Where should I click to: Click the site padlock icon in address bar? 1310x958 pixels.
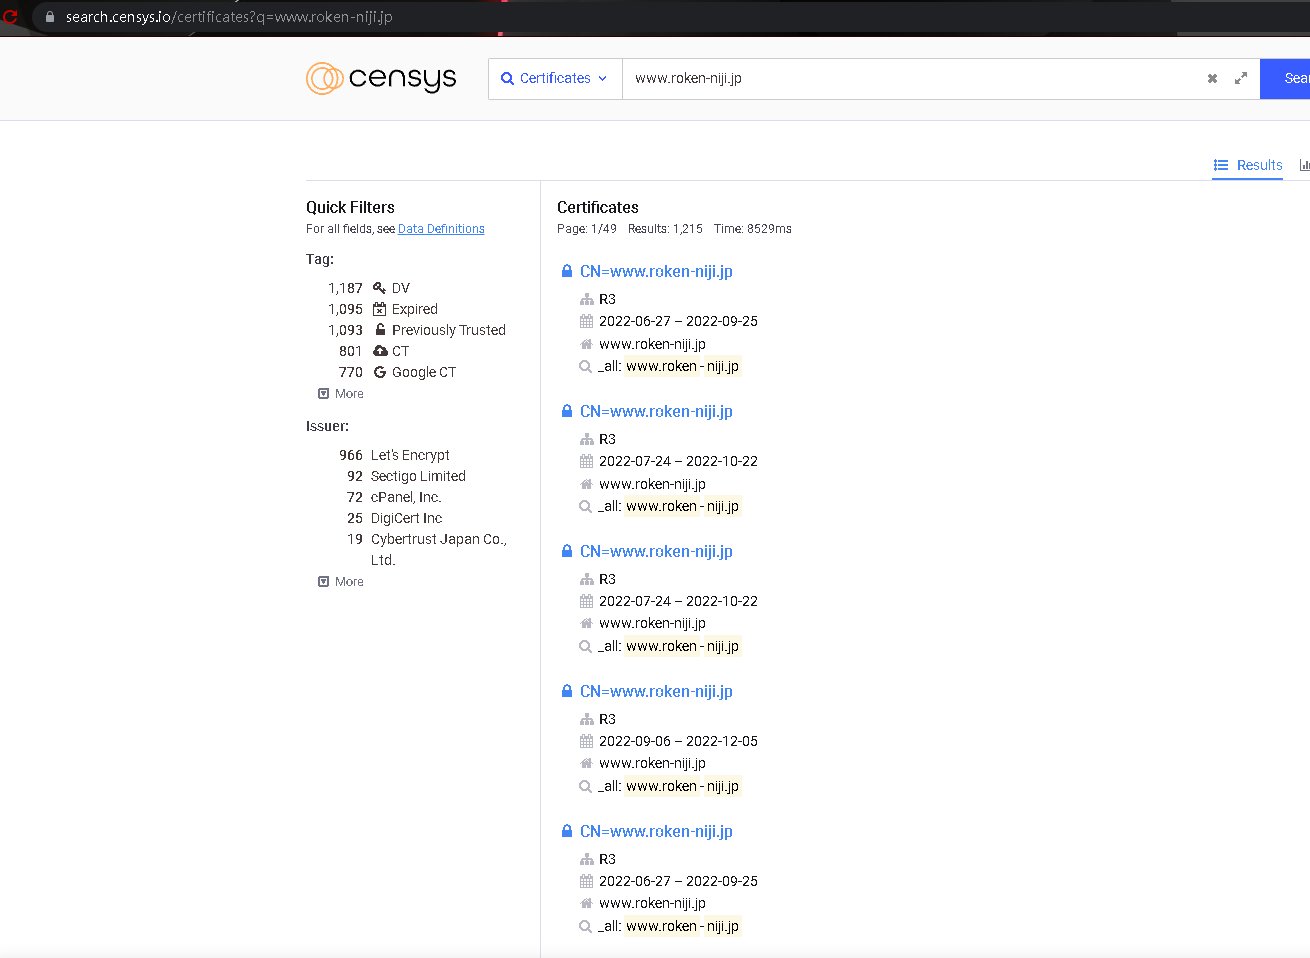point(49,17)
